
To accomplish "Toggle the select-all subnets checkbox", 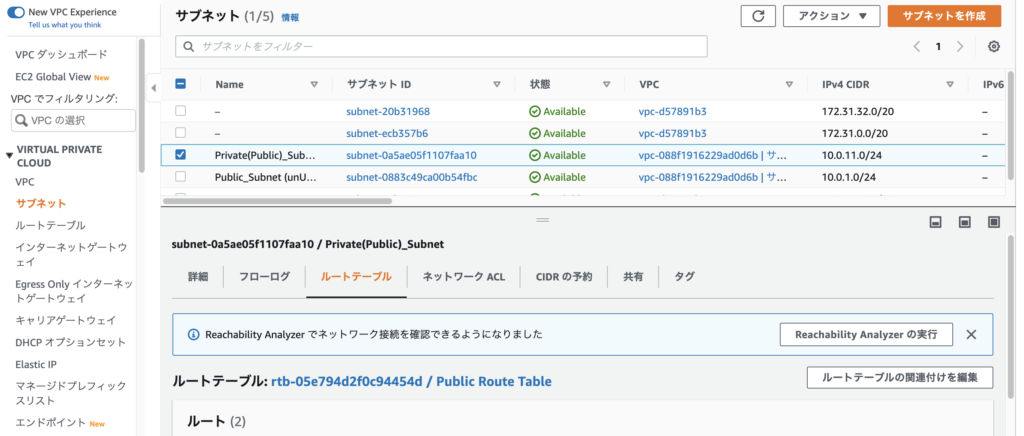I will pyautogui.click(x=181, y=84).
